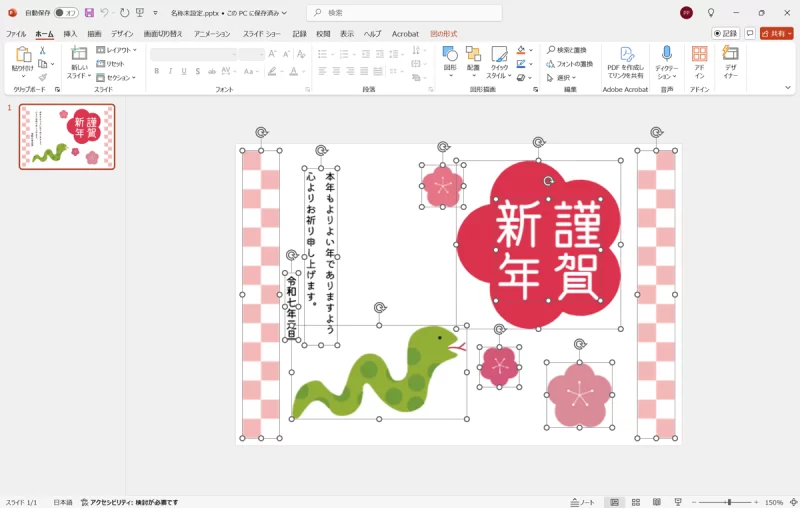Screen dimensions: 800x508
Task: Click the Share (共有) button
Action: (x=775, y=34)
